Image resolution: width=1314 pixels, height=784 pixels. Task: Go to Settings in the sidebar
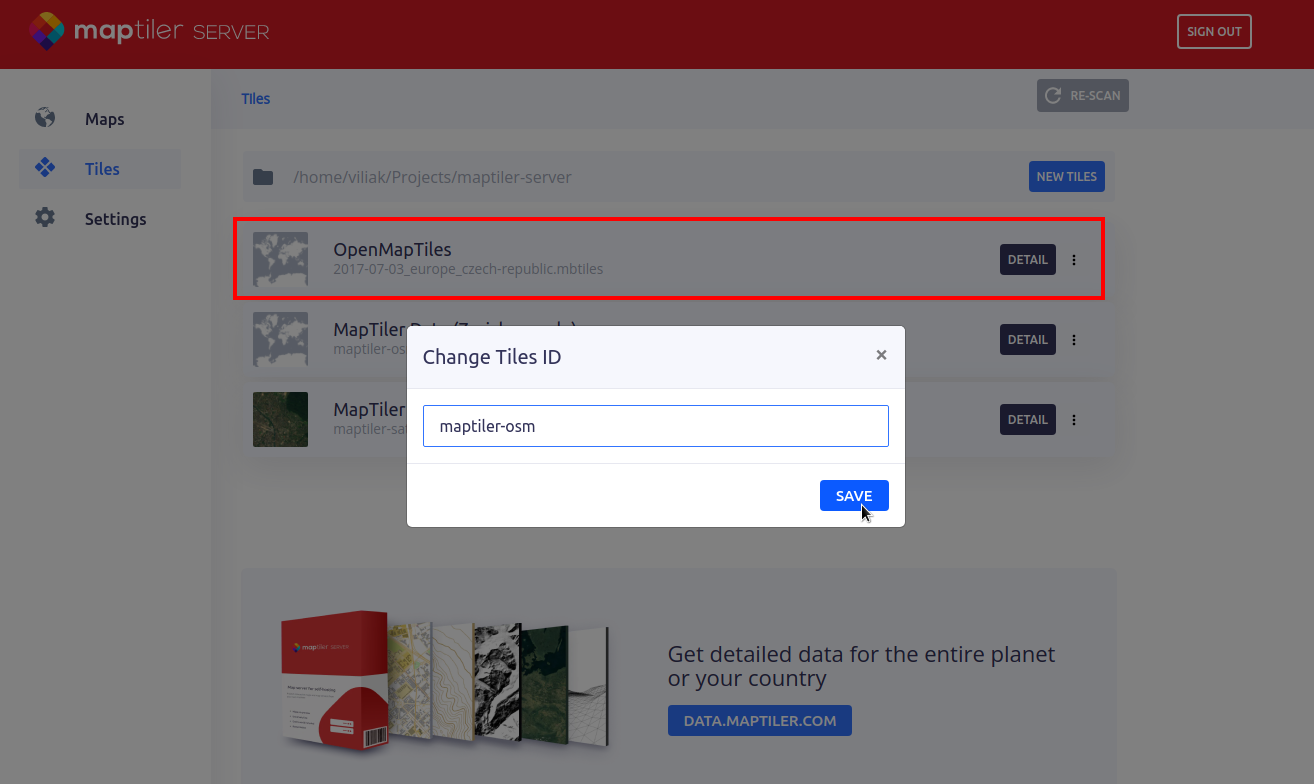pyautogui.click(x=115, y=219)
